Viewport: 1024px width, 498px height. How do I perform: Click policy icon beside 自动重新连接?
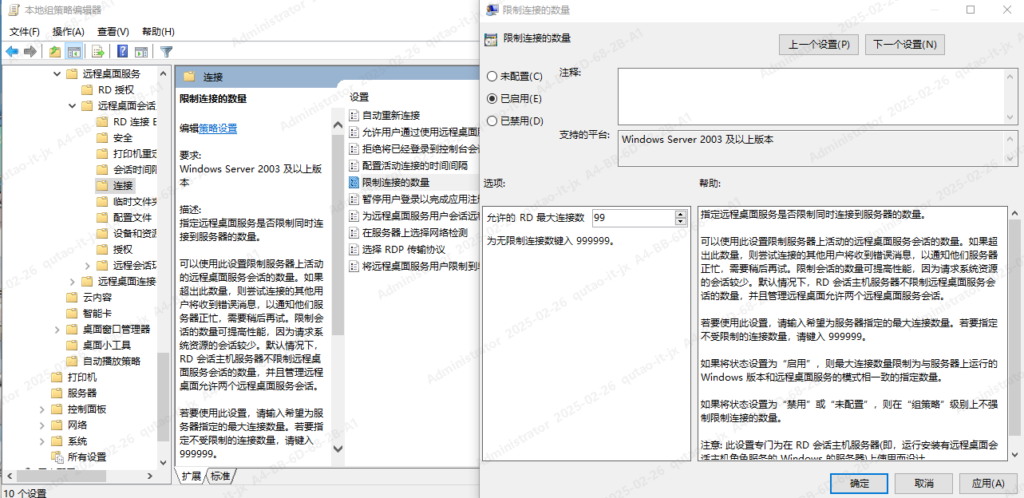pos(354,116)
